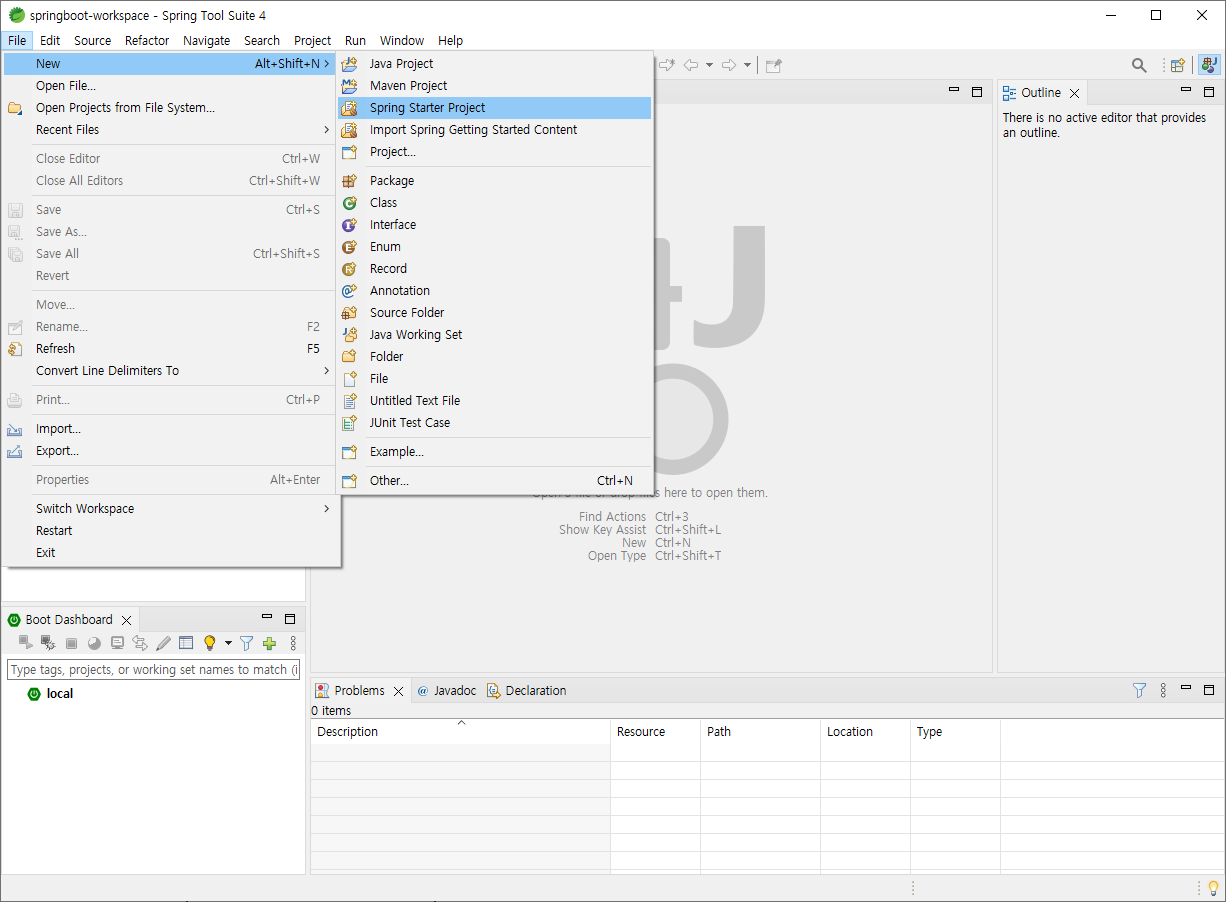Expand the Recent Files submenu
Image resolution: width=1226 pixels, height=902 pixels.
coord(171,130)
